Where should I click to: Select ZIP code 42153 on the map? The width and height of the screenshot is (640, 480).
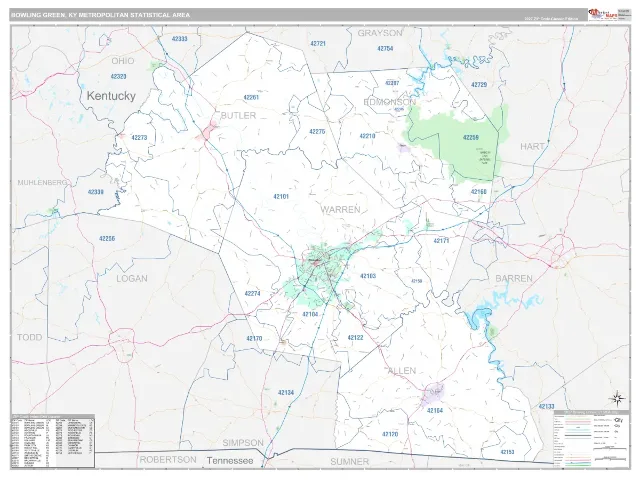click(507, 452)
